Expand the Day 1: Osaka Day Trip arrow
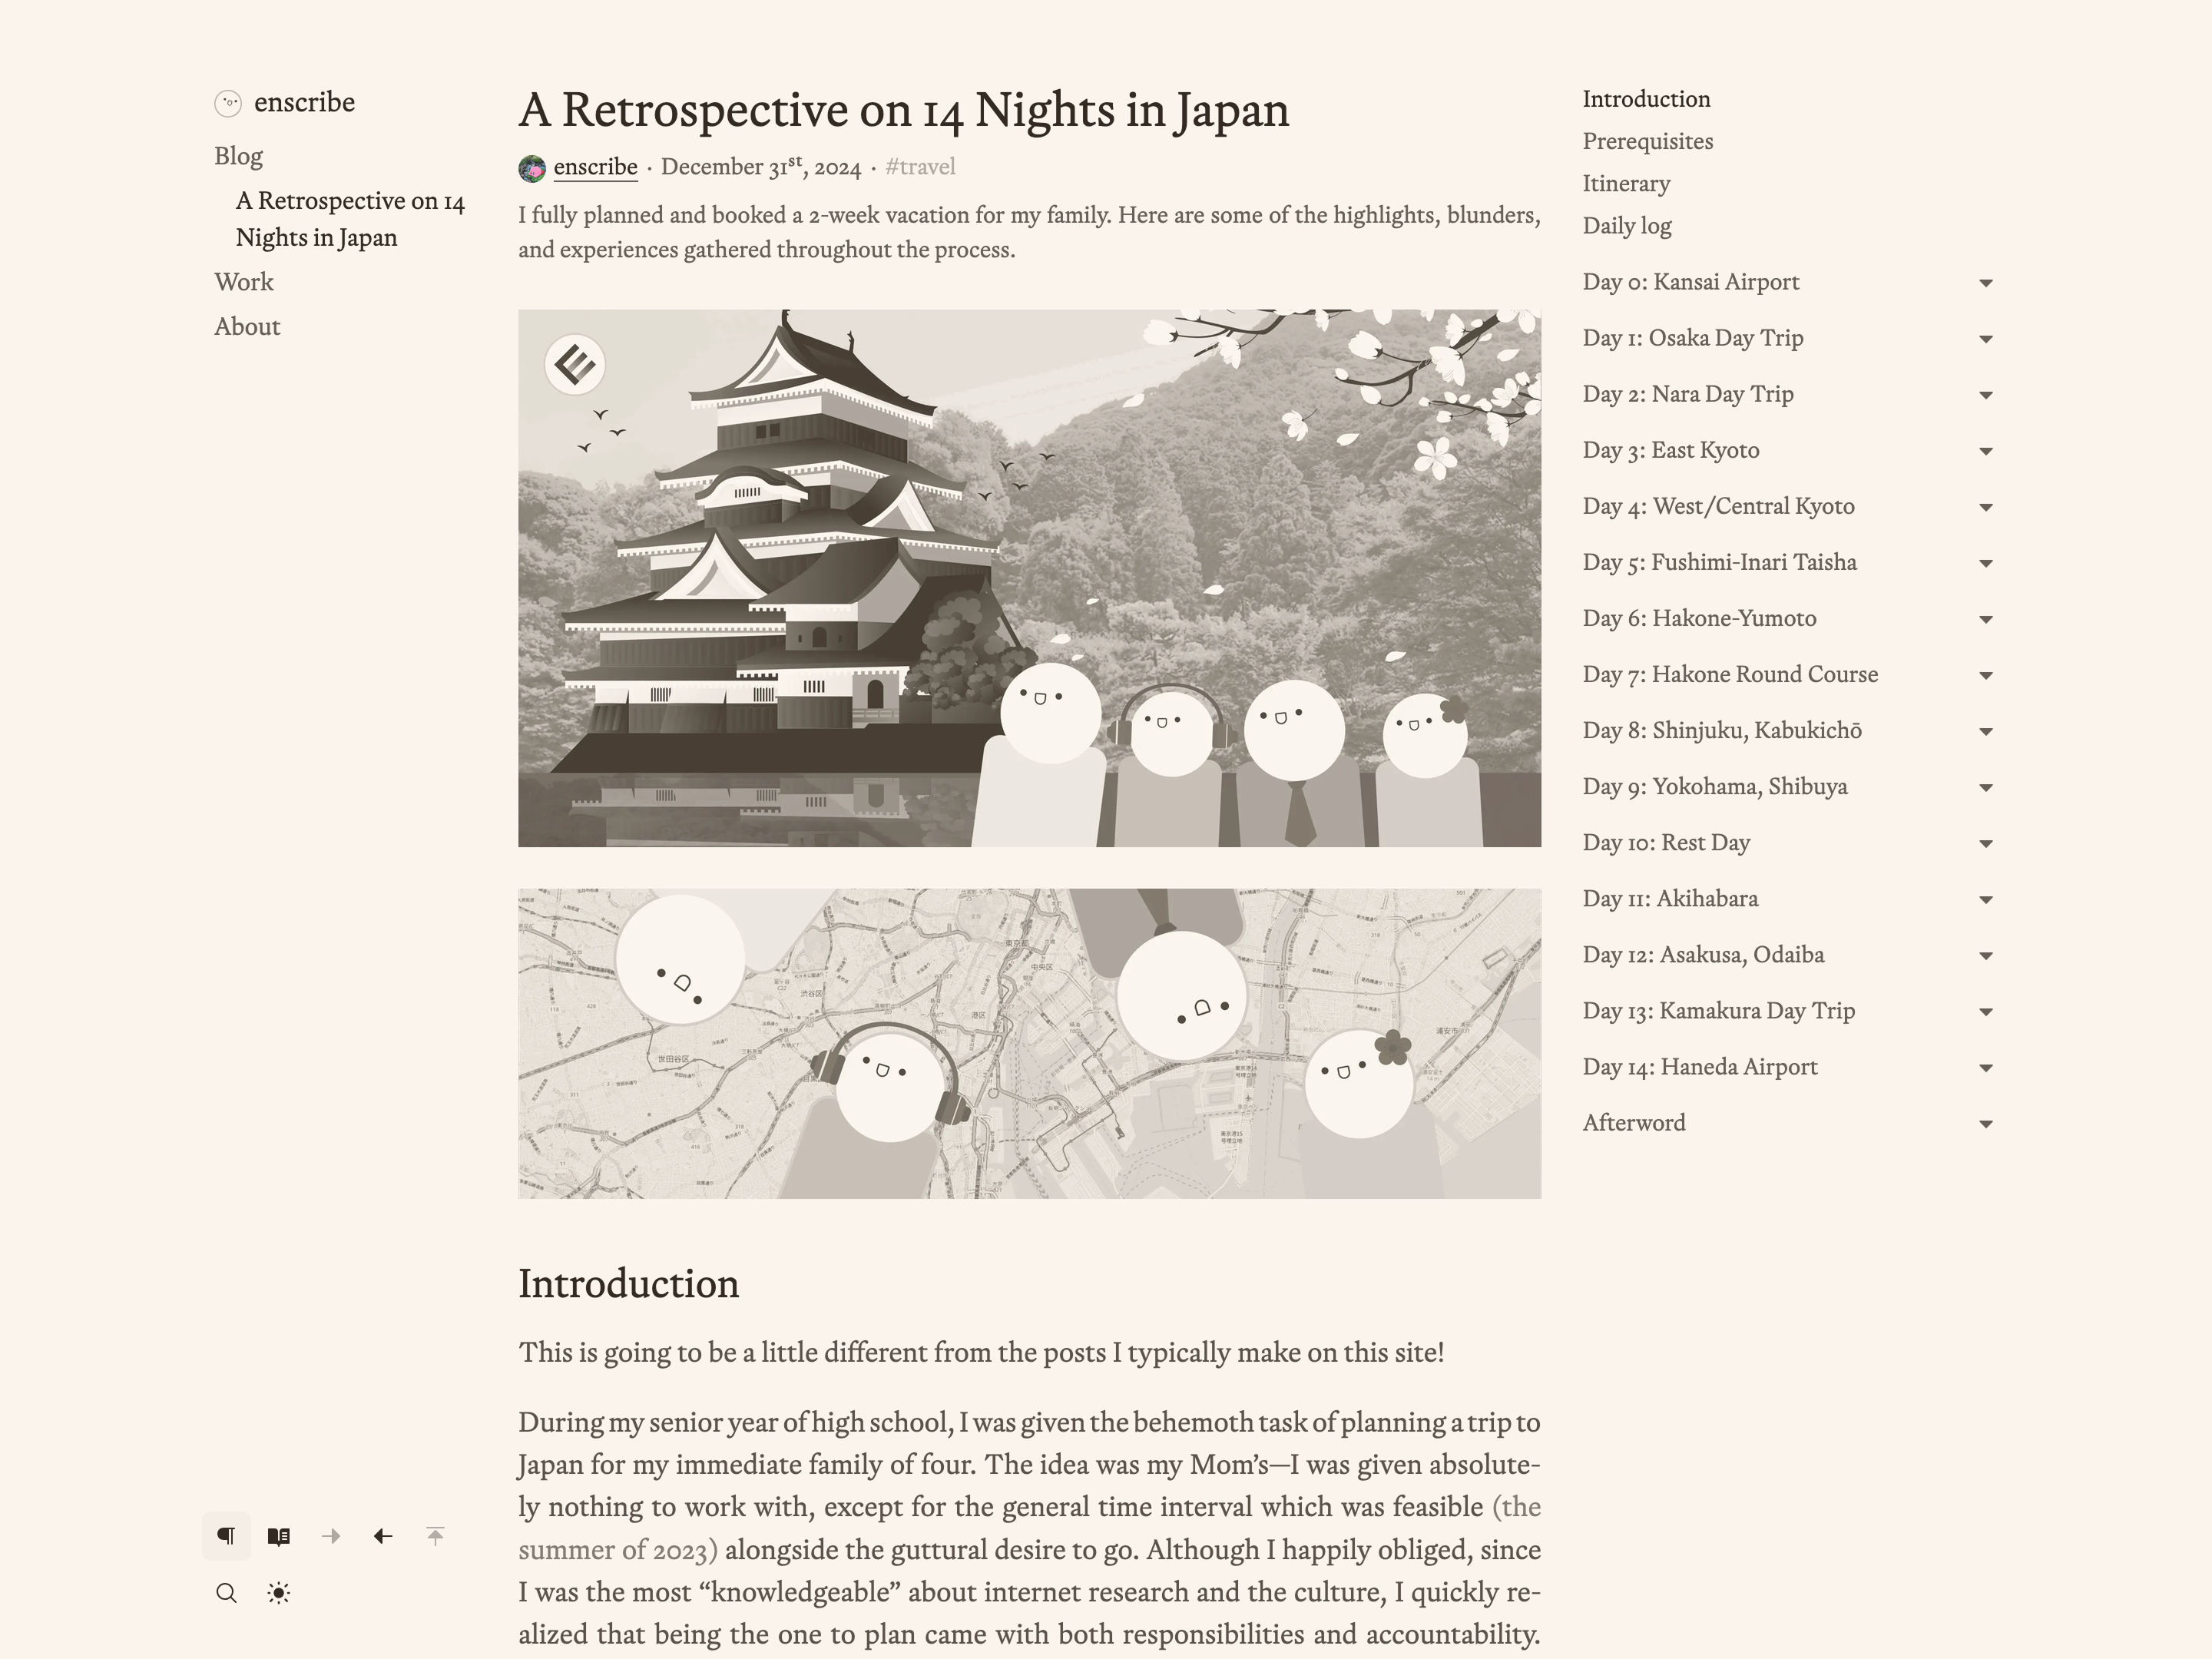 click(x=1986, y=339)
